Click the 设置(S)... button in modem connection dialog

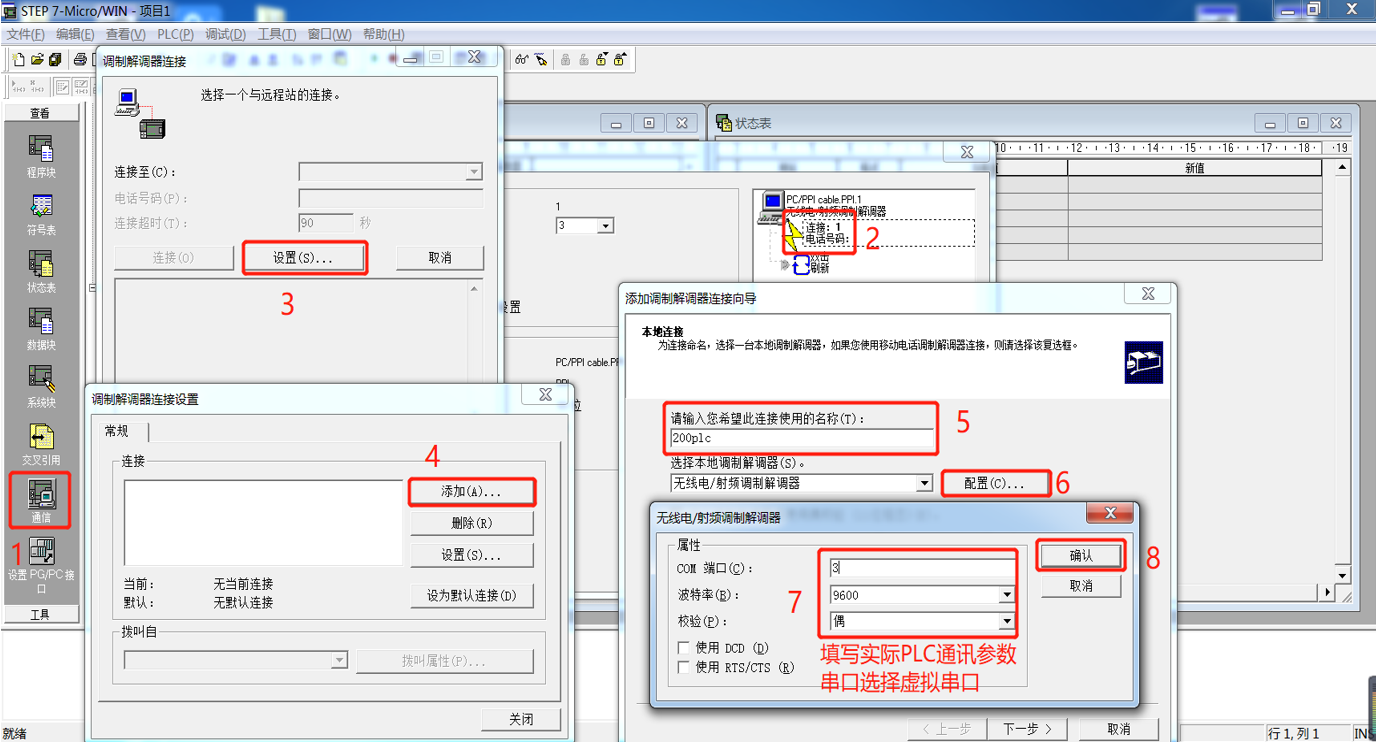304,258
